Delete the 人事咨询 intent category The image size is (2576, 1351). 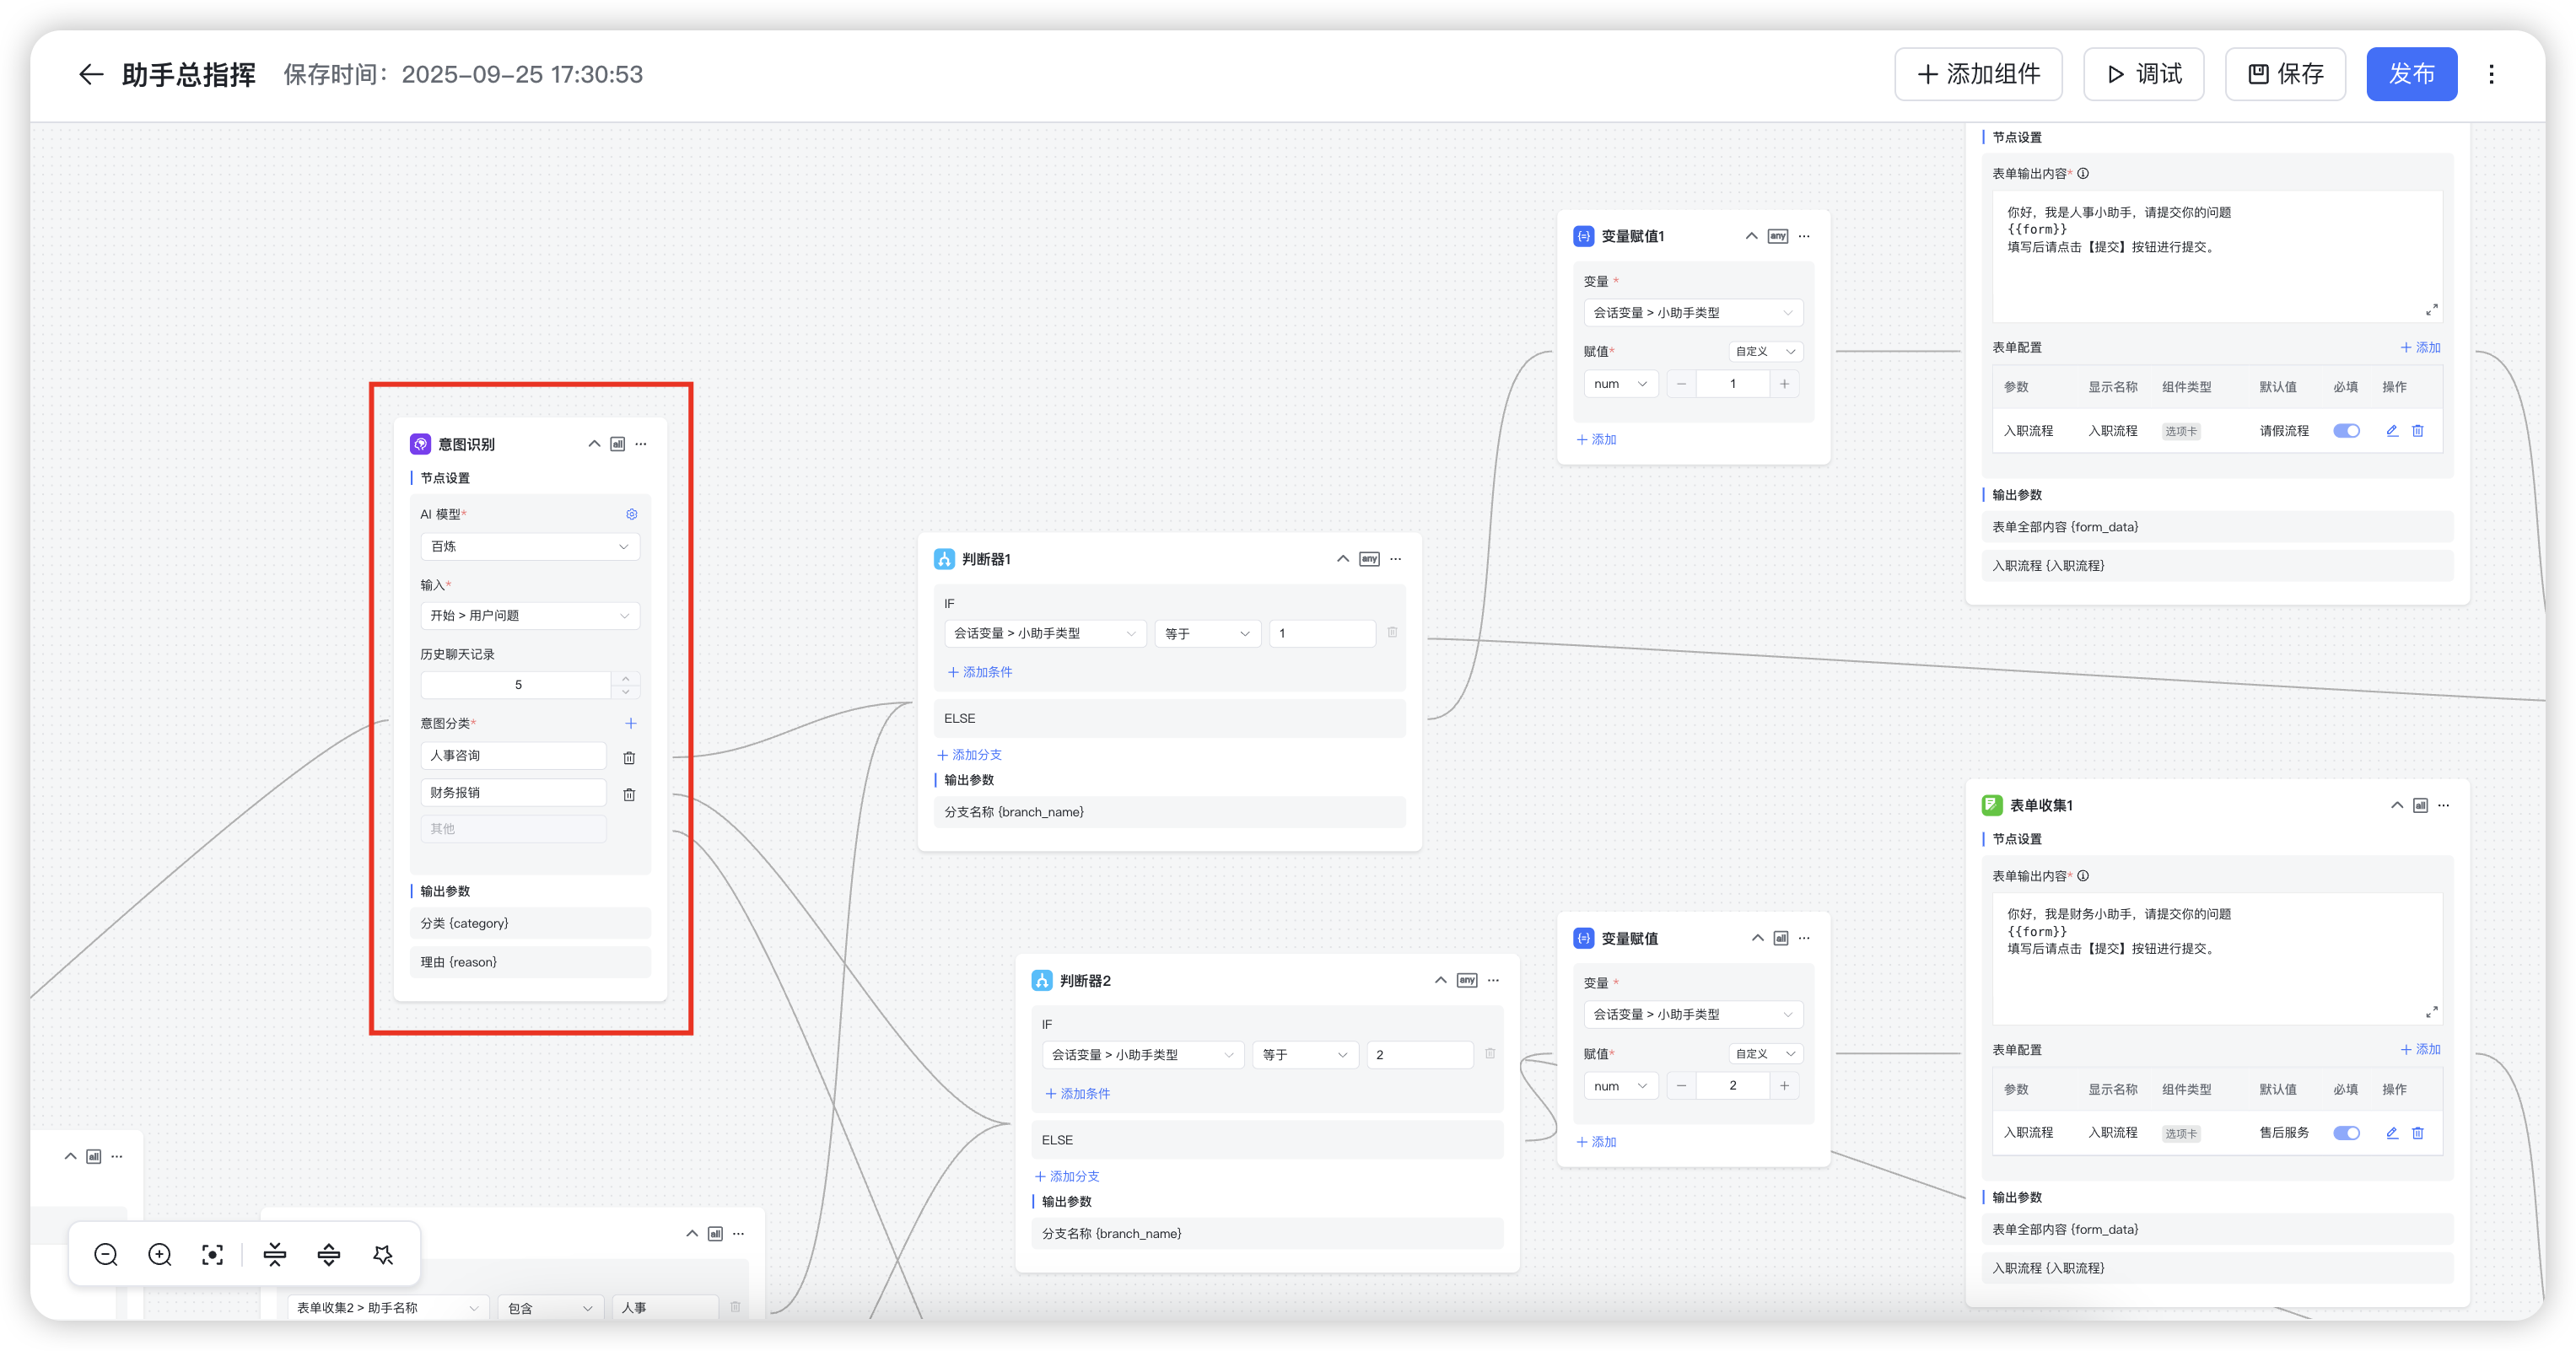click(x=629, y=758)
